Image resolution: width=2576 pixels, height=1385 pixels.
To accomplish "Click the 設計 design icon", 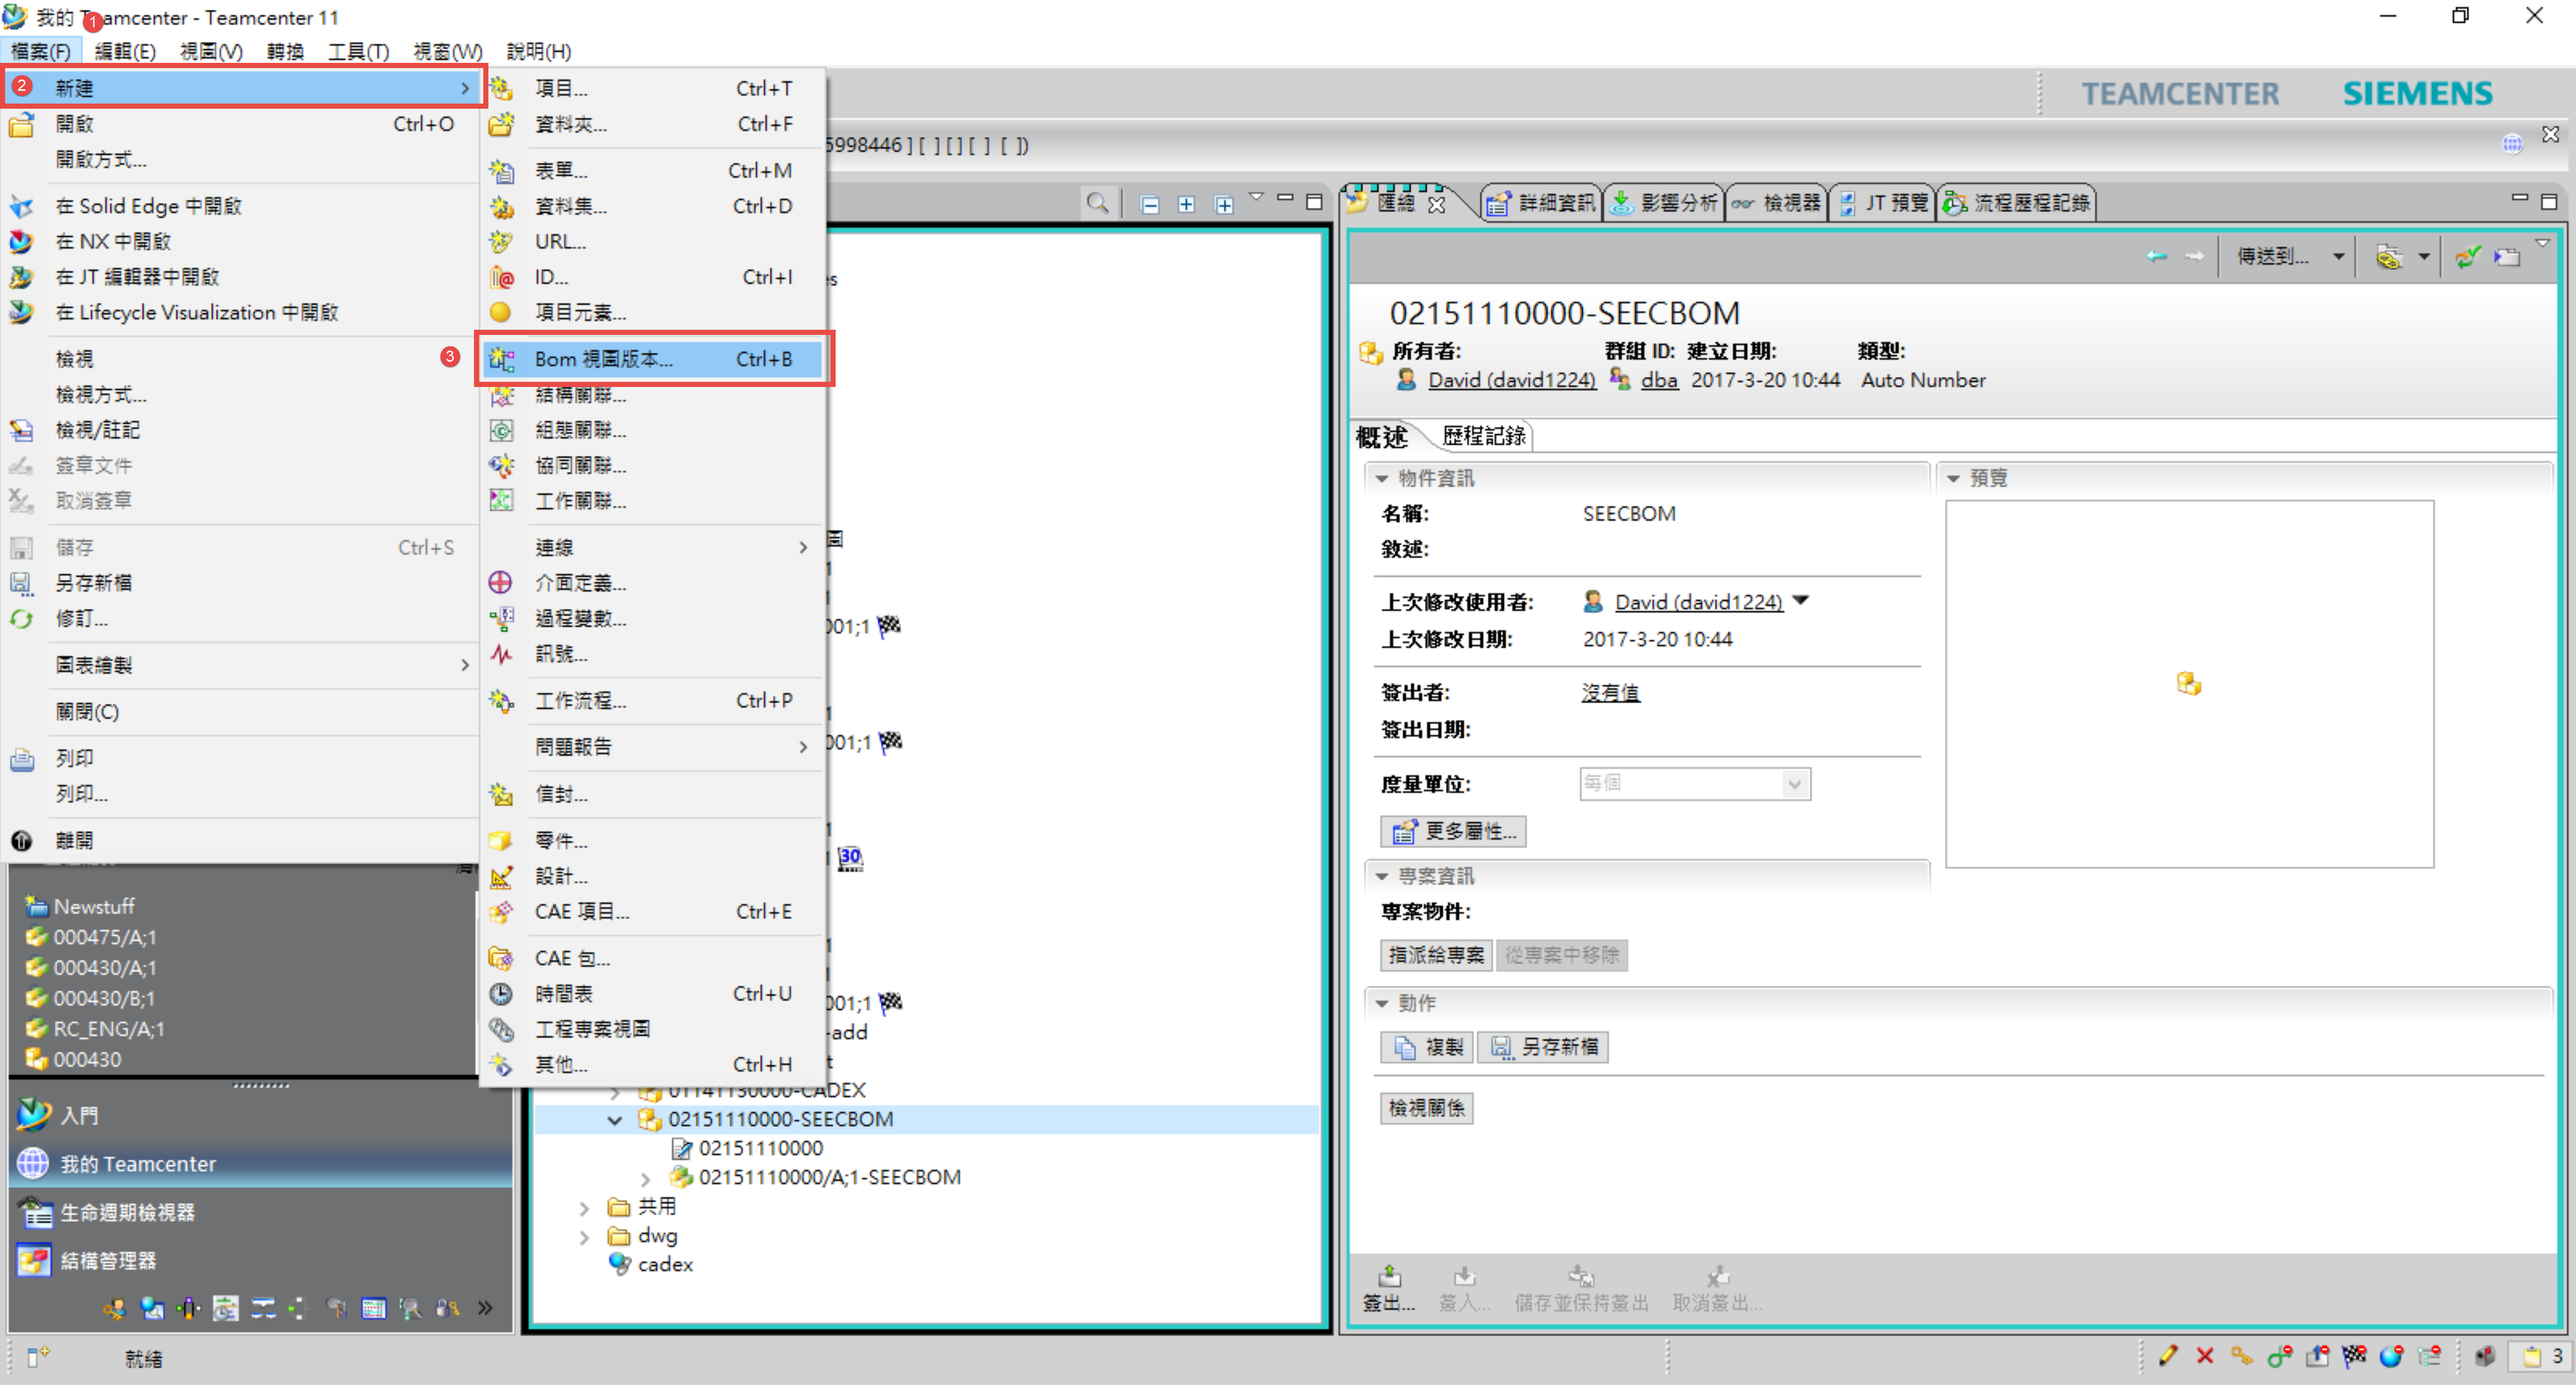I will (501, 877).
